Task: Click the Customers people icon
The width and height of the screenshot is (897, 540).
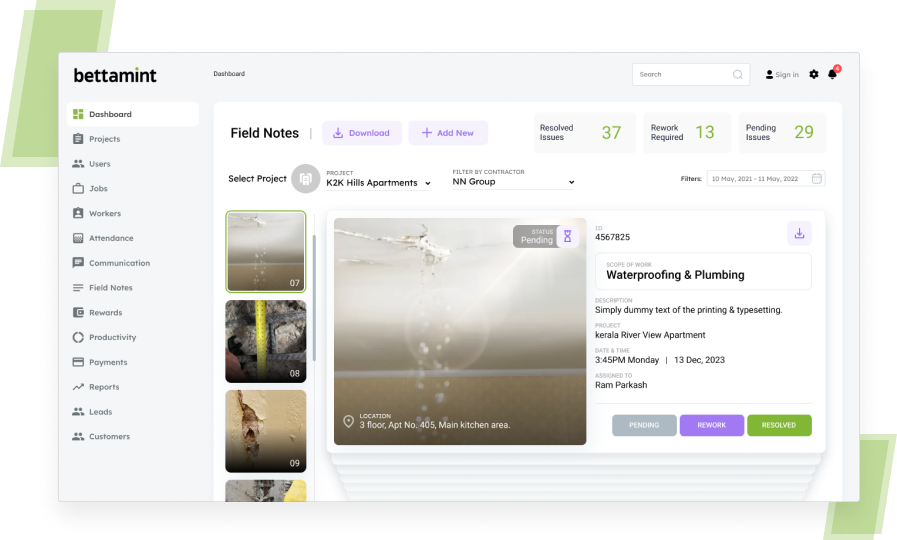Action: coord(78,436)
